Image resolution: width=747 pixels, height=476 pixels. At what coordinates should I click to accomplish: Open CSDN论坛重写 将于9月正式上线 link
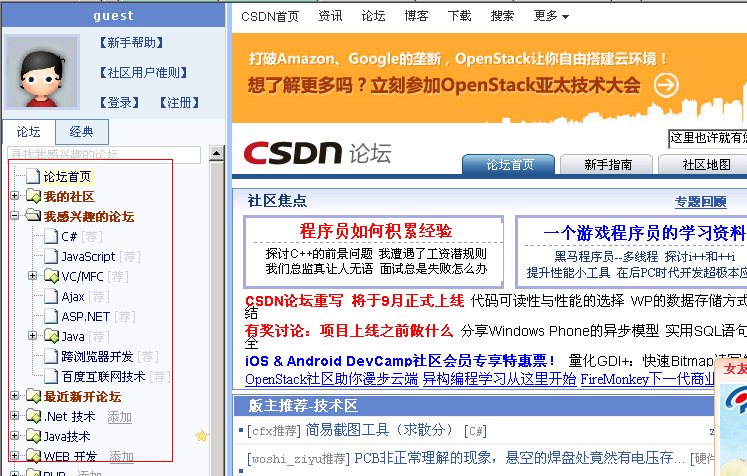click(354, 301)
